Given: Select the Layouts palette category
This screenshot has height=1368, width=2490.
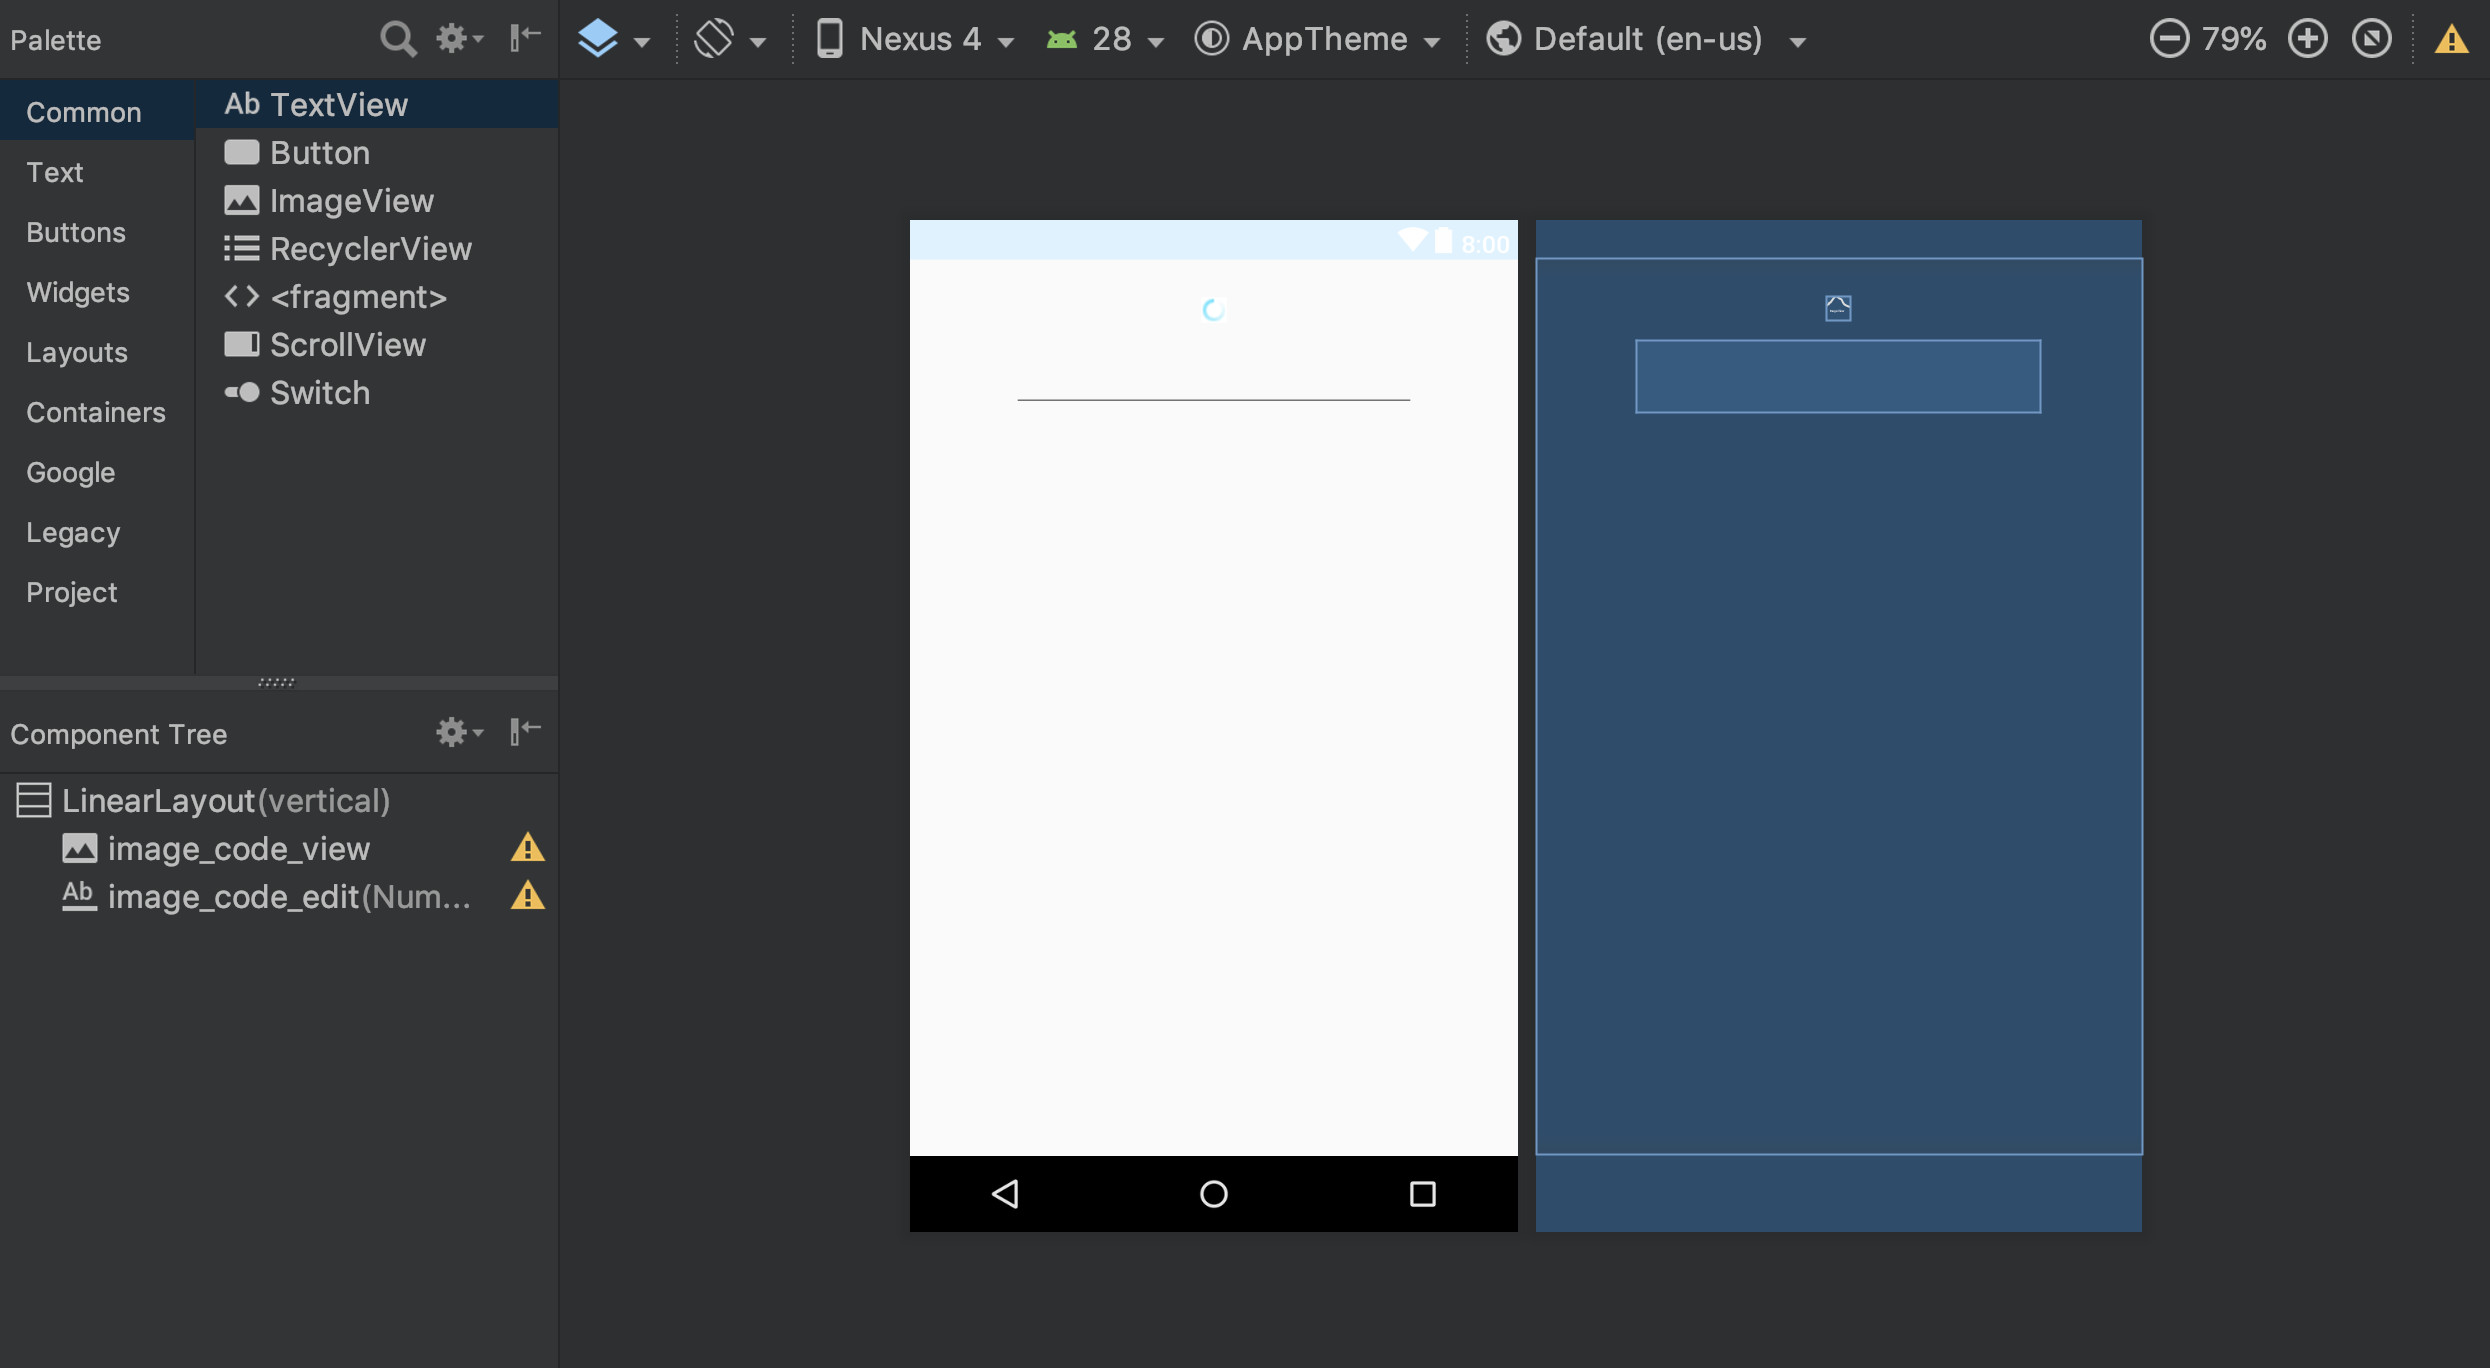Looking at the screenshot, I should (x=97, y=351).
